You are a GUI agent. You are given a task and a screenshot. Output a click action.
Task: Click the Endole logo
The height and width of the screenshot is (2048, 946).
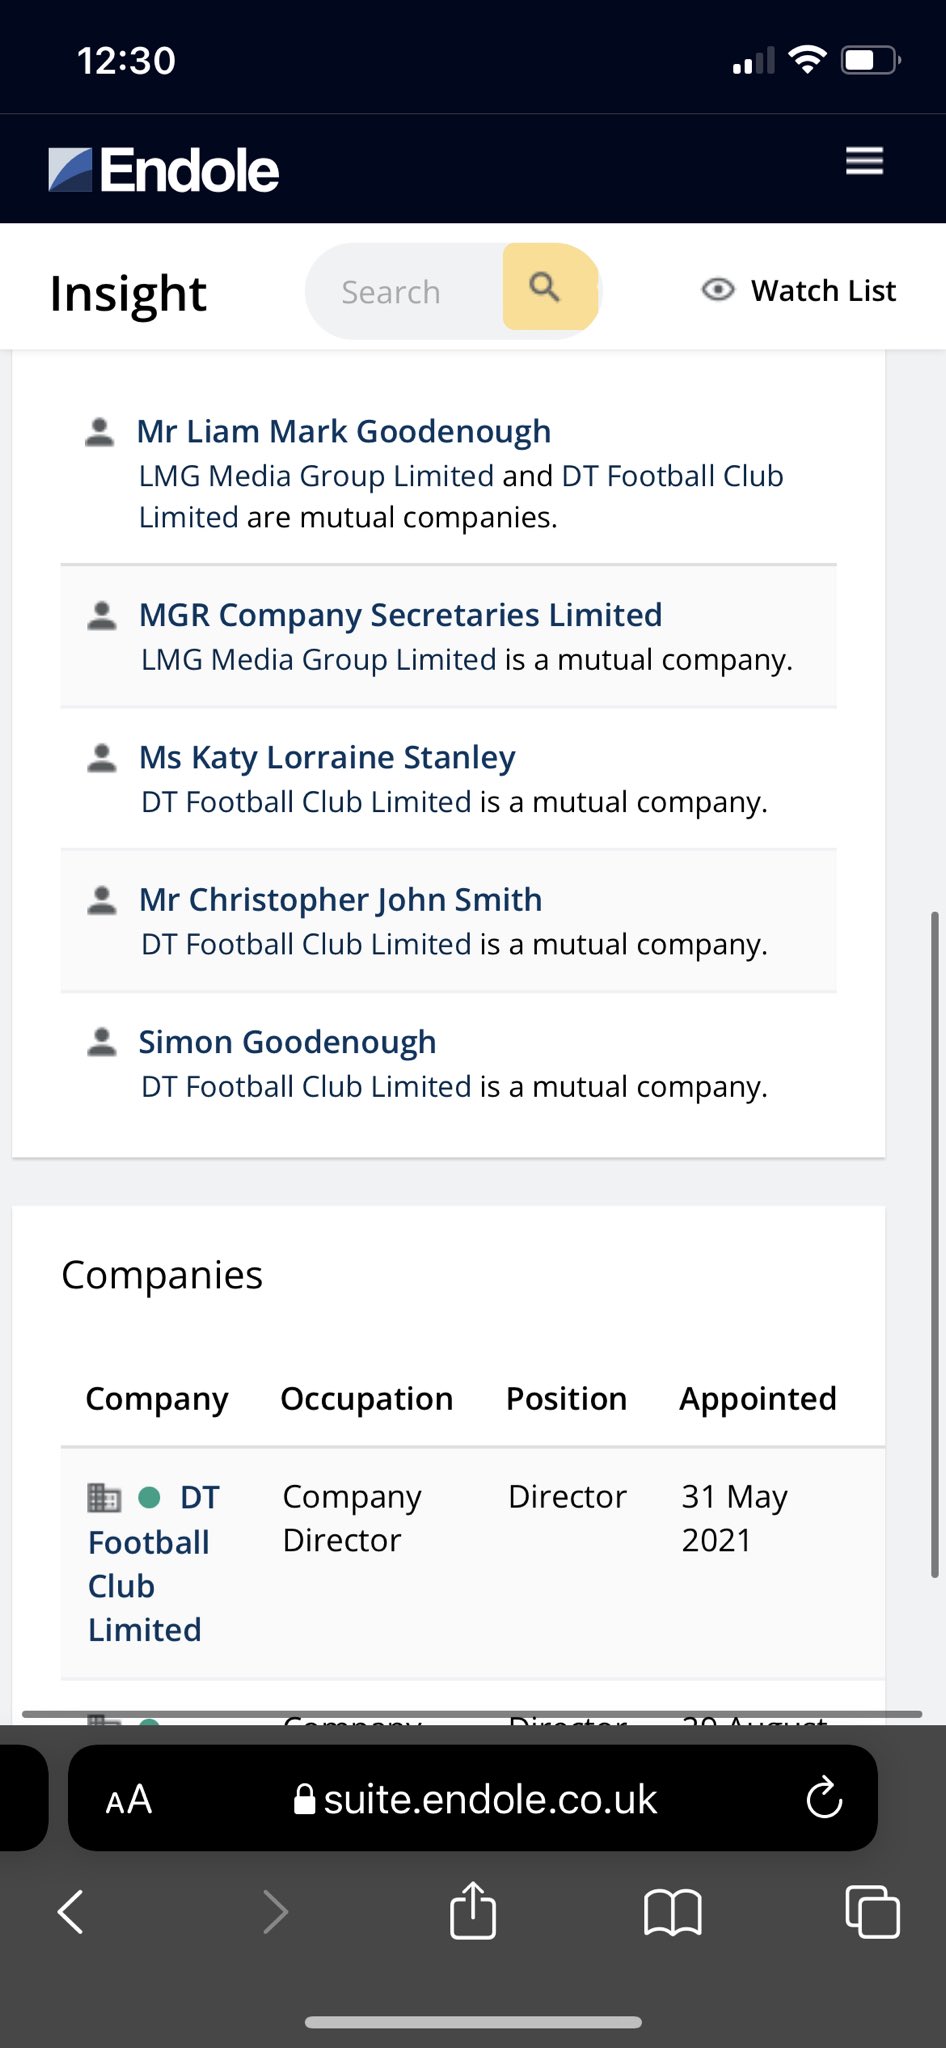coord(164,170)
